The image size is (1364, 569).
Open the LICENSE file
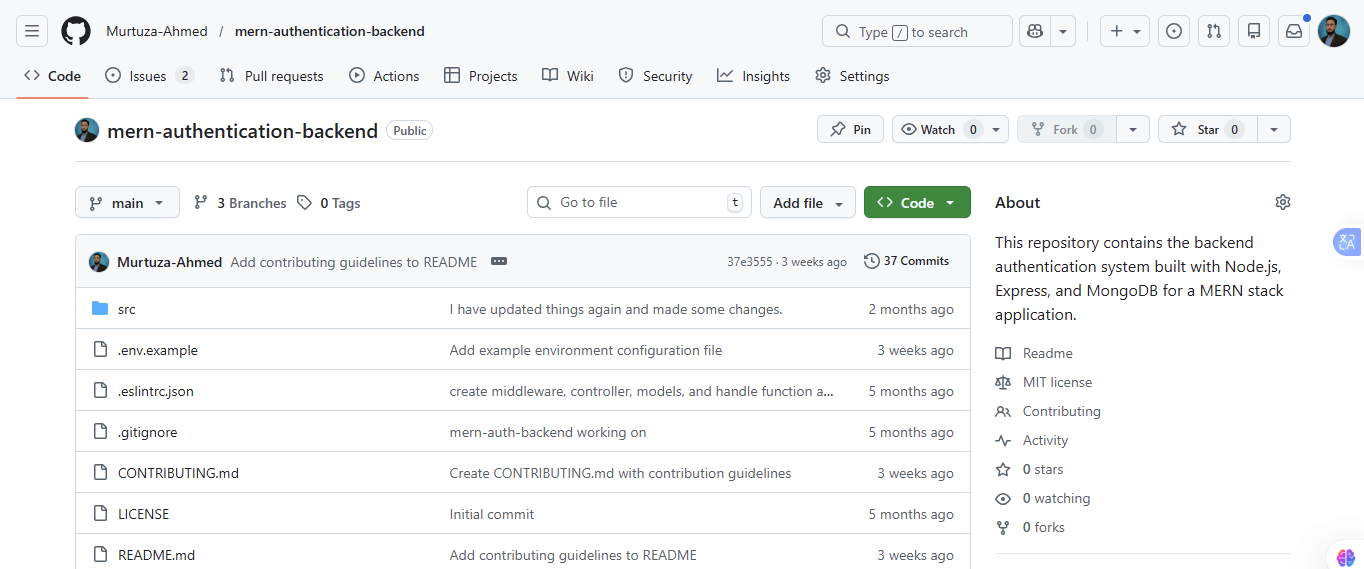(144, 514)
